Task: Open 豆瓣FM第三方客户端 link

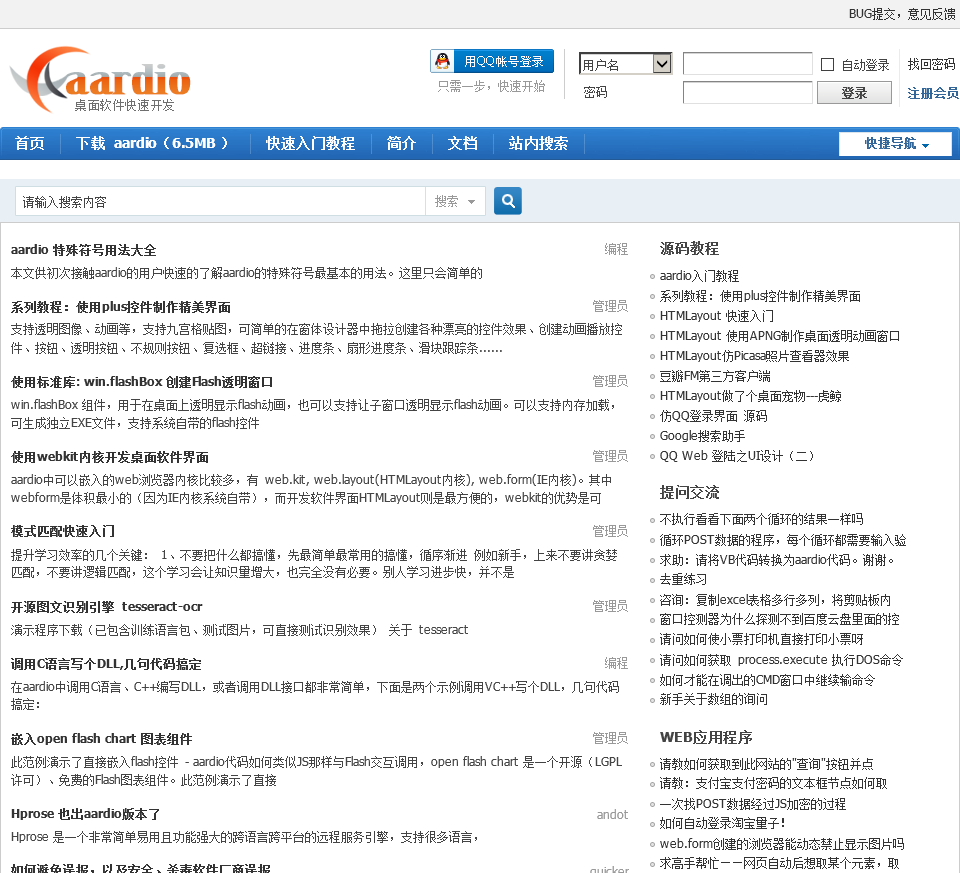Action: (715, 376)
